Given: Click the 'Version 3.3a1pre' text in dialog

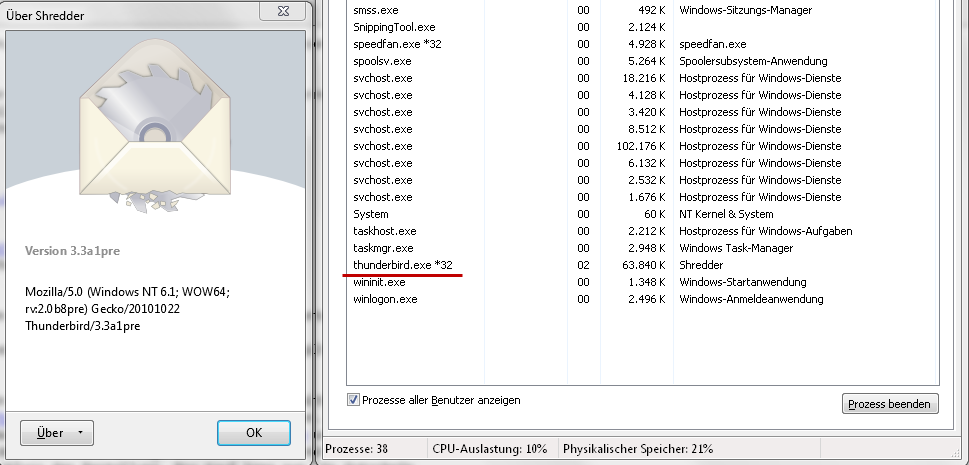Looking at the screenshot, I should 72,250.
